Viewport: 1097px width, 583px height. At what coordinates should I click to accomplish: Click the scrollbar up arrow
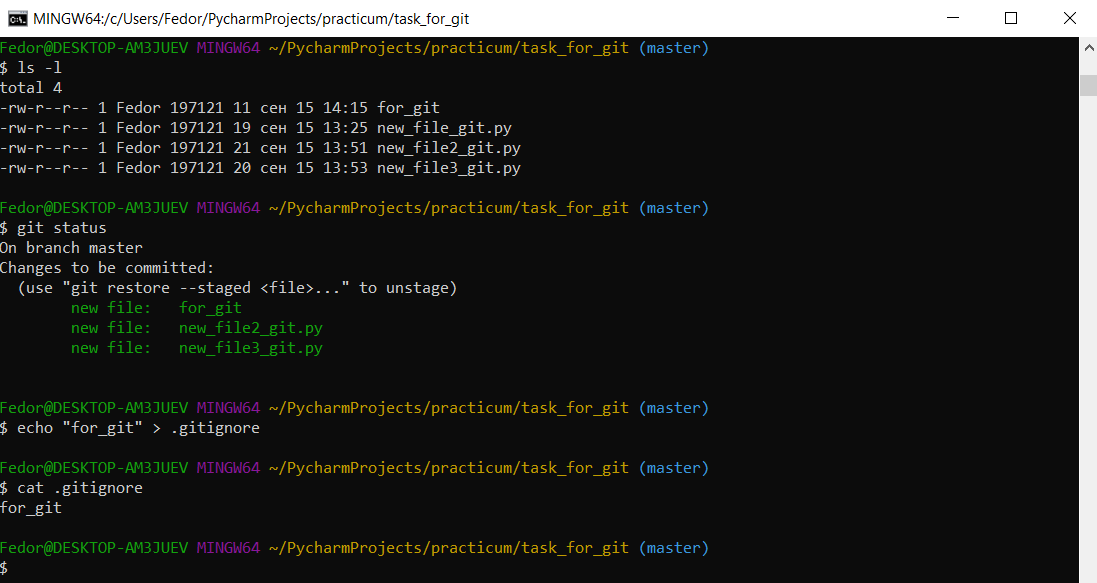[x=1088, y=46]
